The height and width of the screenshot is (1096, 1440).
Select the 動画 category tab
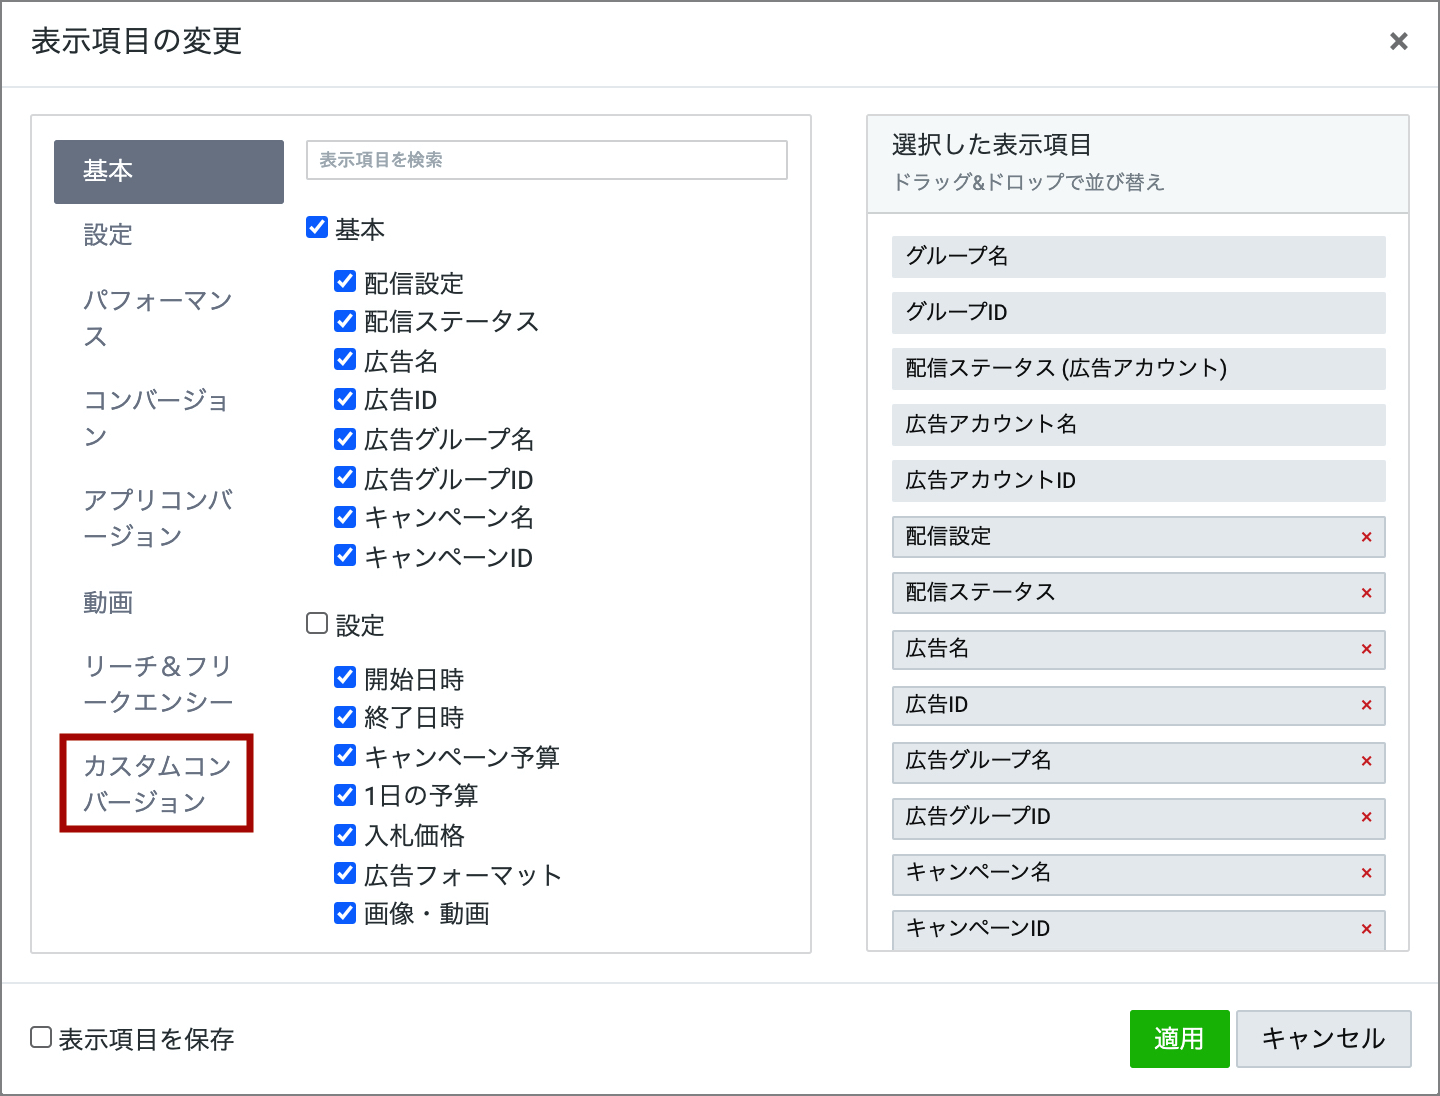[108, 602]
